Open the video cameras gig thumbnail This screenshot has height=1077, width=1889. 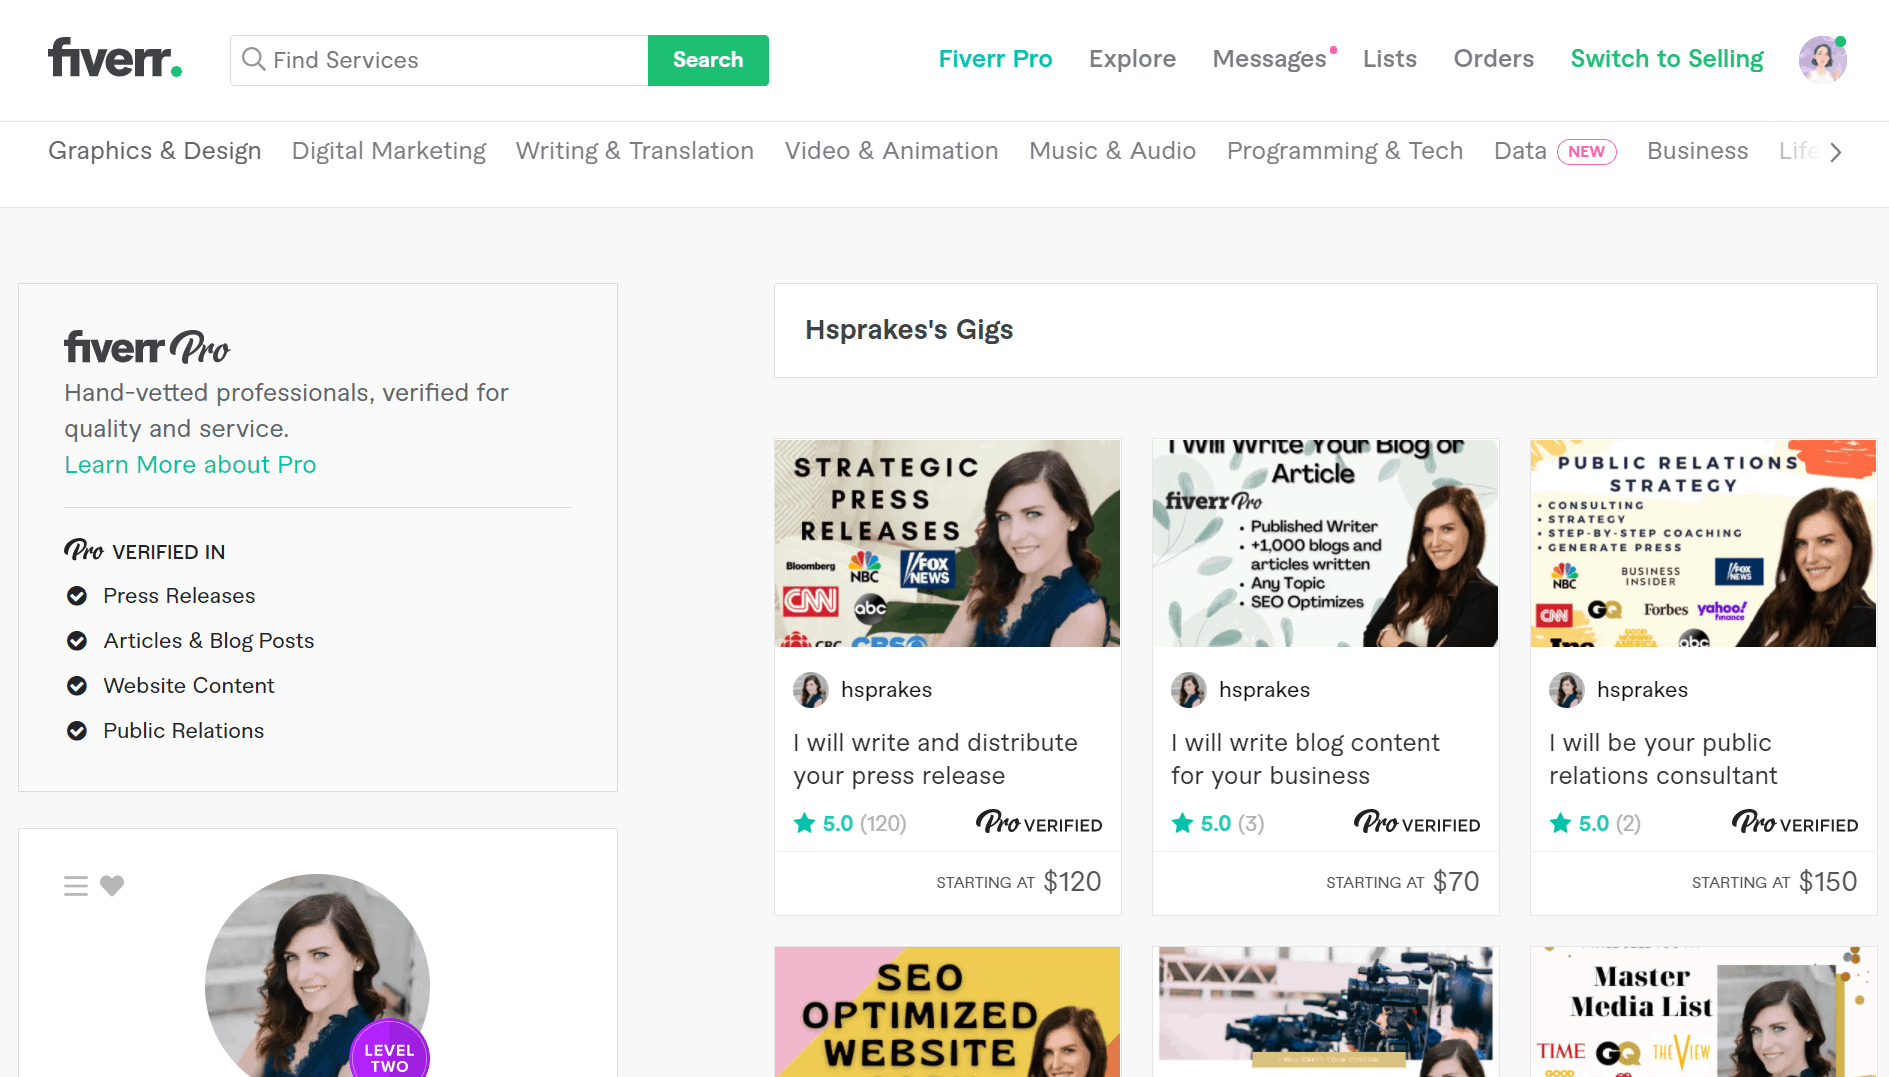click(x=1325, y=1012)
